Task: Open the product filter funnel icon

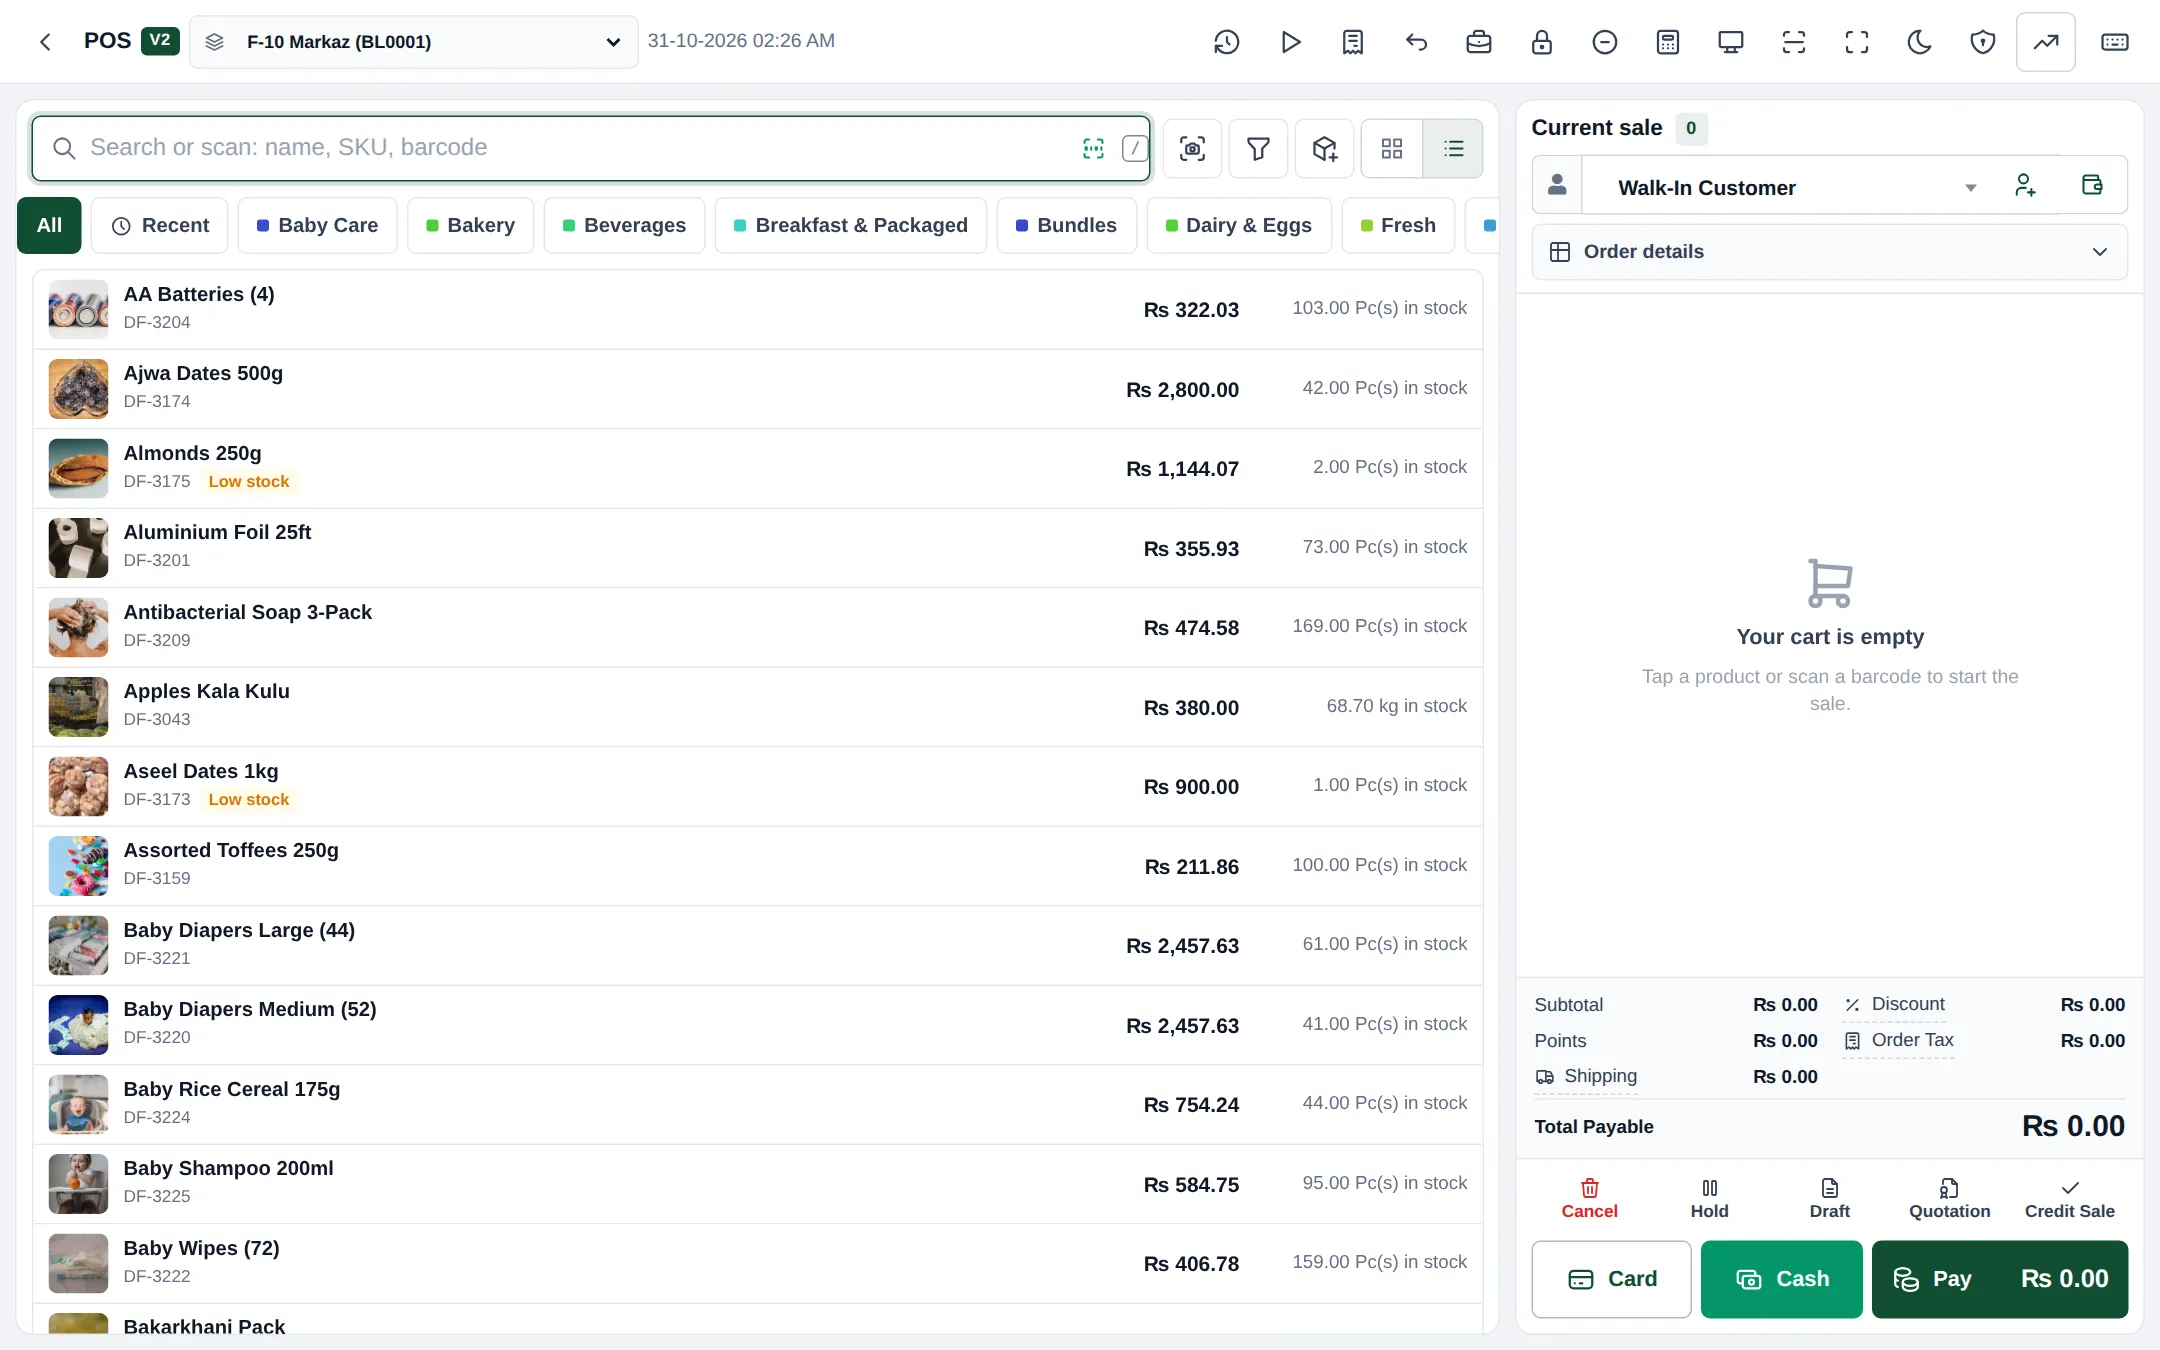Action: tap(1258, 149)
